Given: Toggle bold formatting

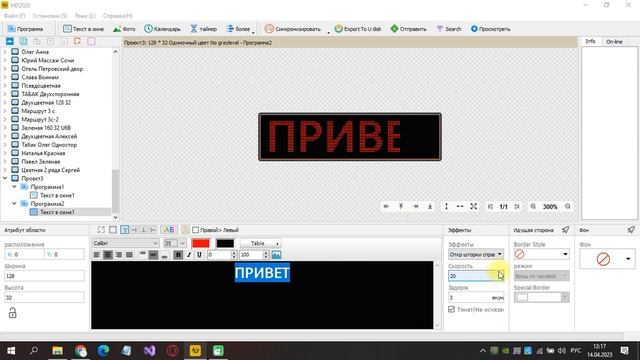Looking at the screenshot, I should pos(178,255).
